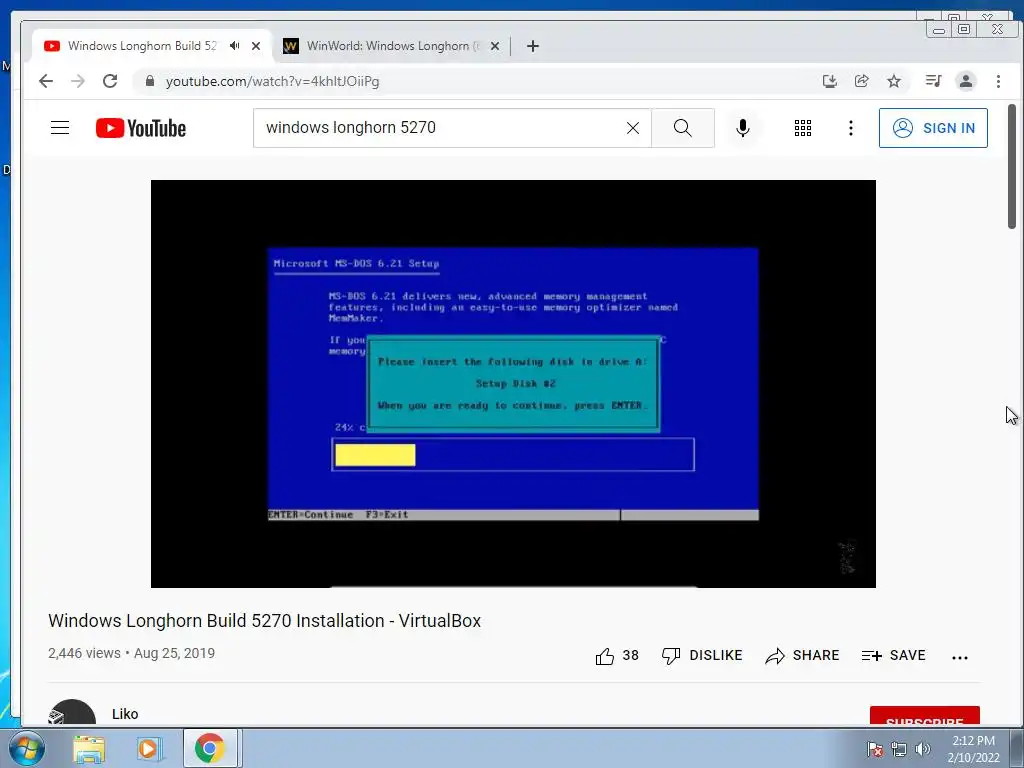The height and width of the screenshot is (768, 1024).
Task: Subscribe to the Liko channel
Action: (x=924, y=716)
